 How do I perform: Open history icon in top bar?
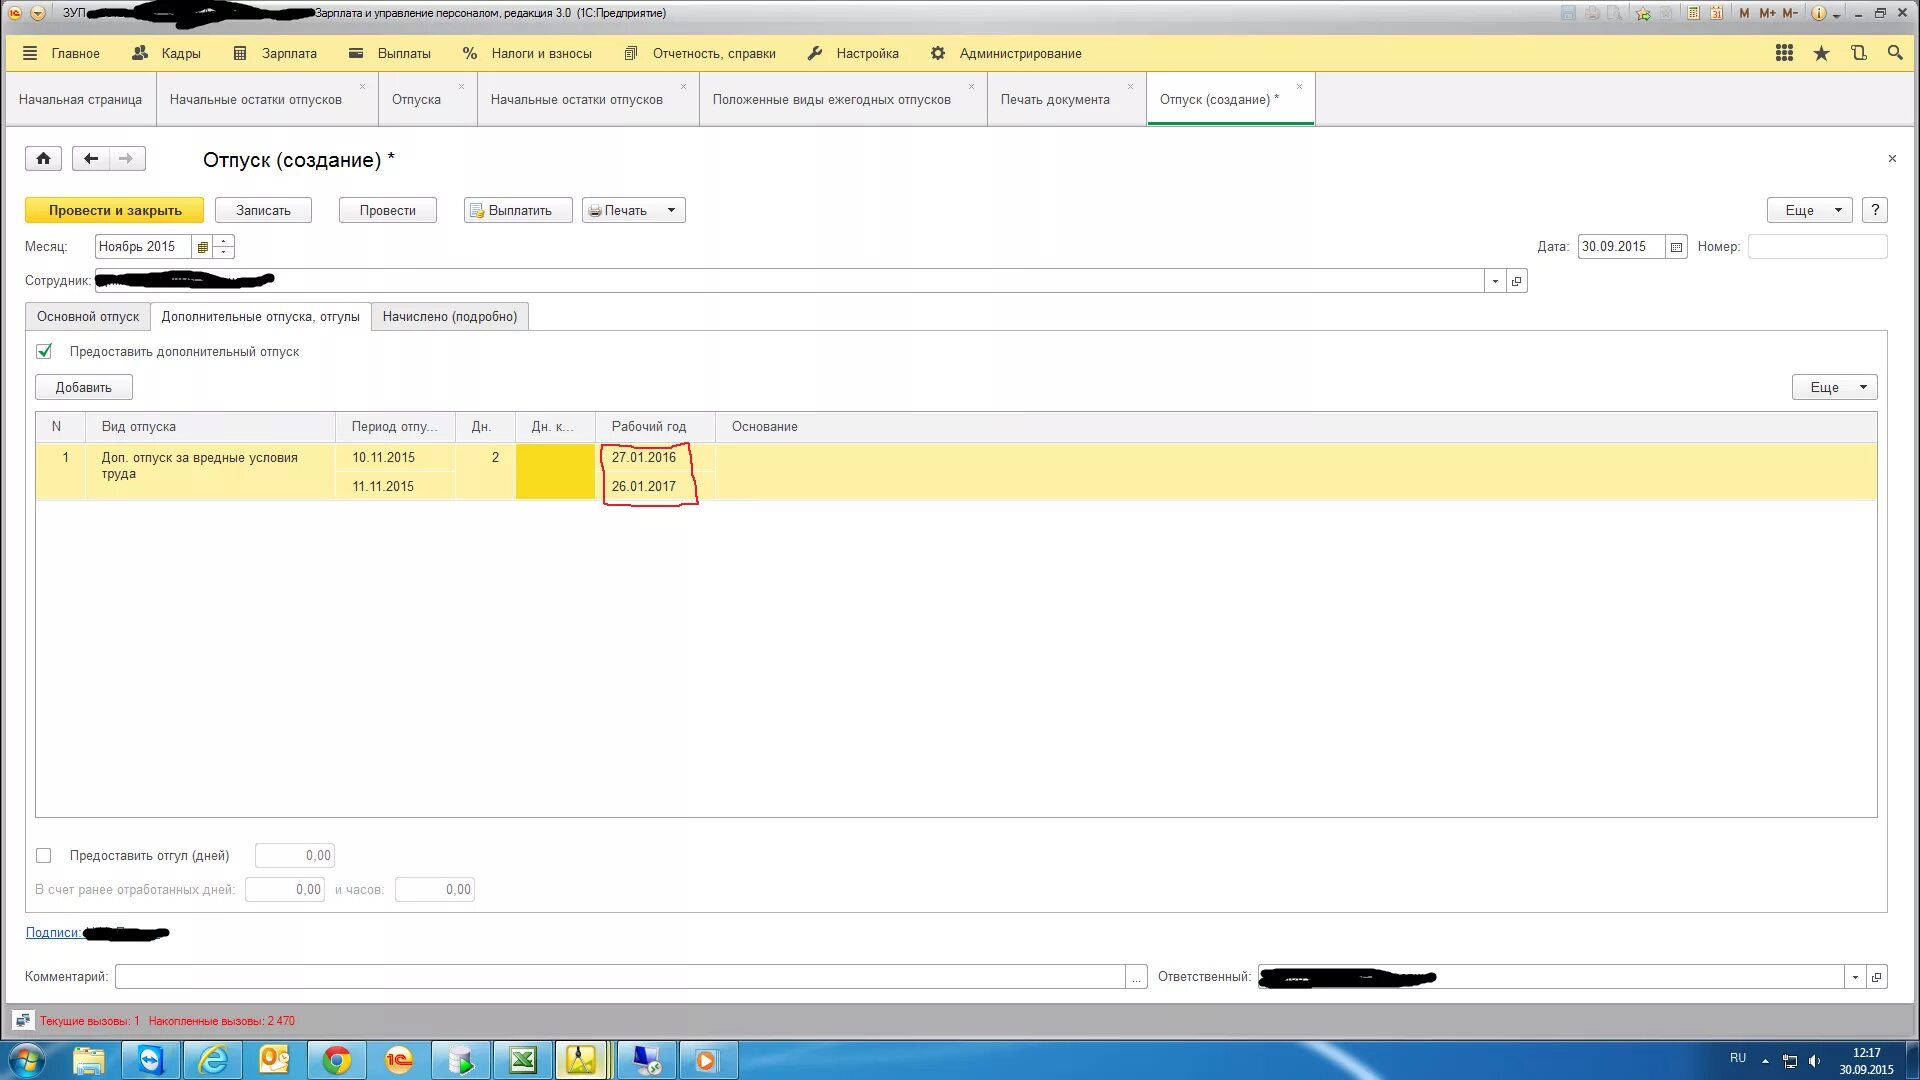[1858, 53]
